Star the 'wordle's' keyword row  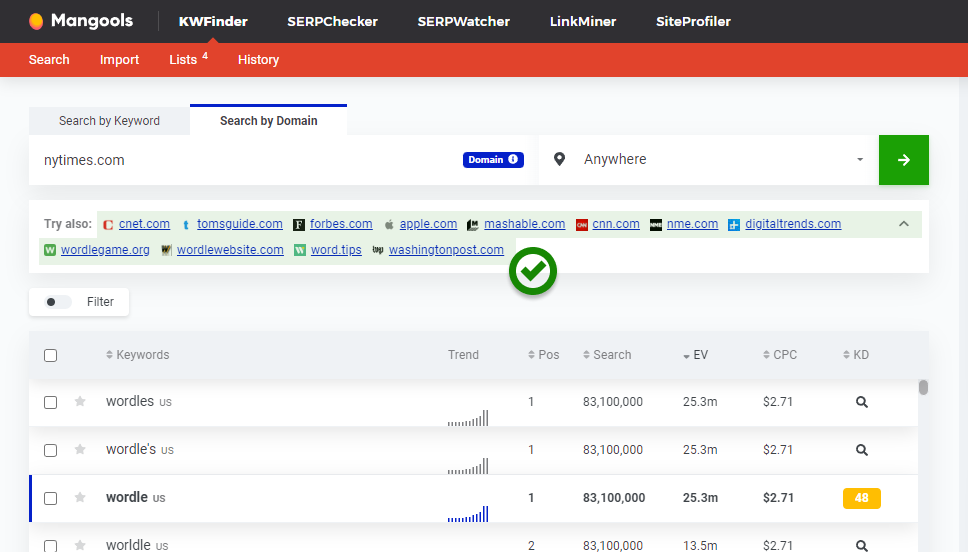coord(80,450)
